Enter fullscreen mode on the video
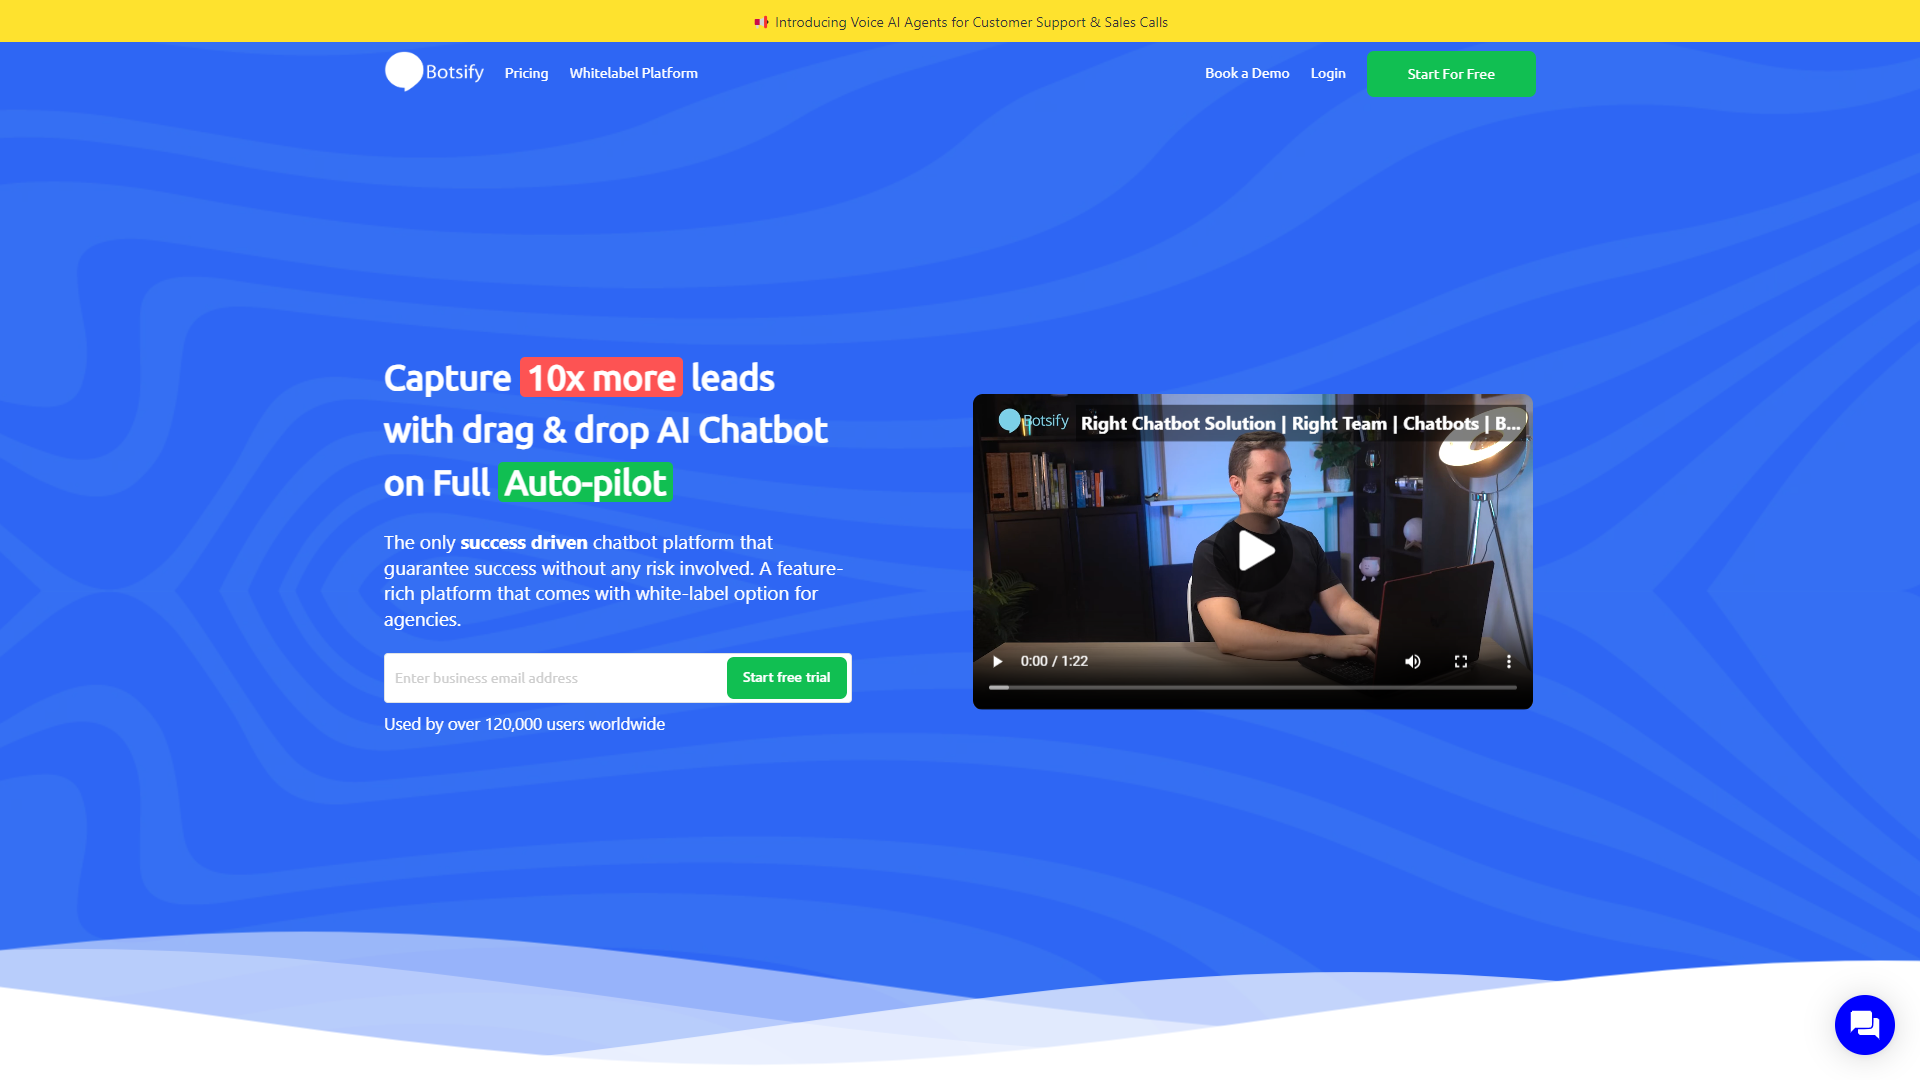Image resolution: width=1920 pixels, height=1080 pixels. pos(1460,661)
